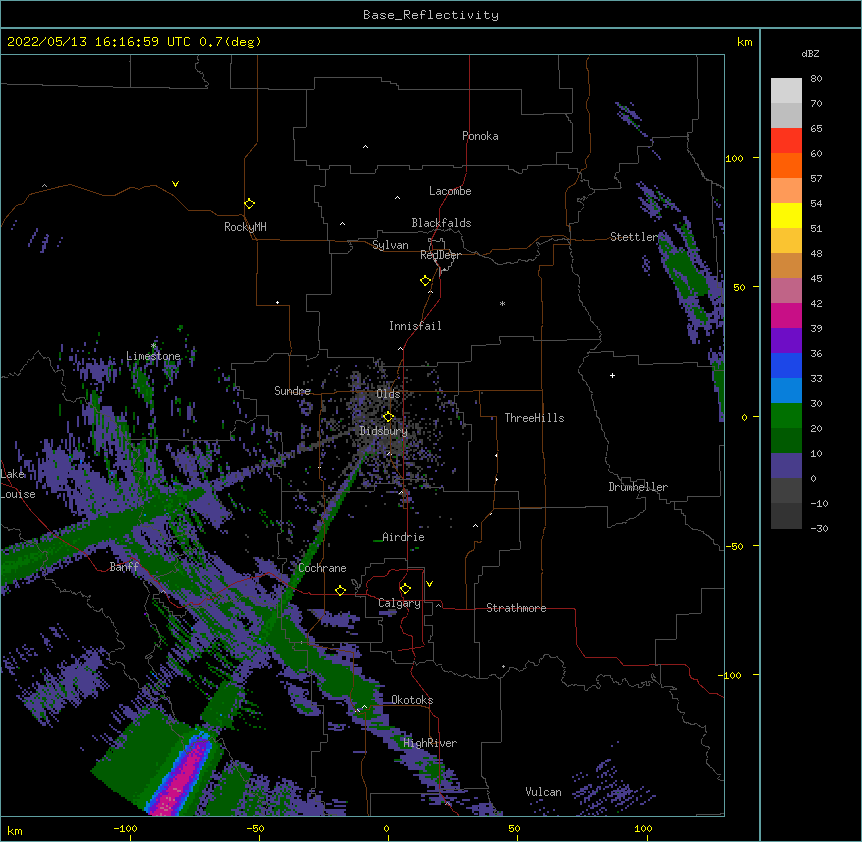Click the Stettler label

634,237
